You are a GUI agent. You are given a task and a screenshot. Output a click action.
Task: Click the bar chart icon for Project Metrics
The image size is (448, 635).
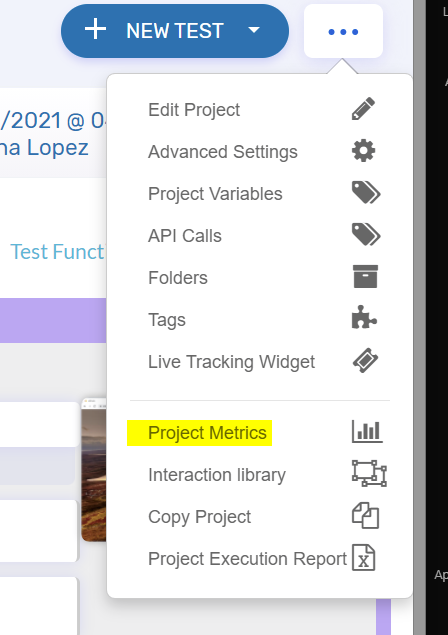tap(367, 431)
